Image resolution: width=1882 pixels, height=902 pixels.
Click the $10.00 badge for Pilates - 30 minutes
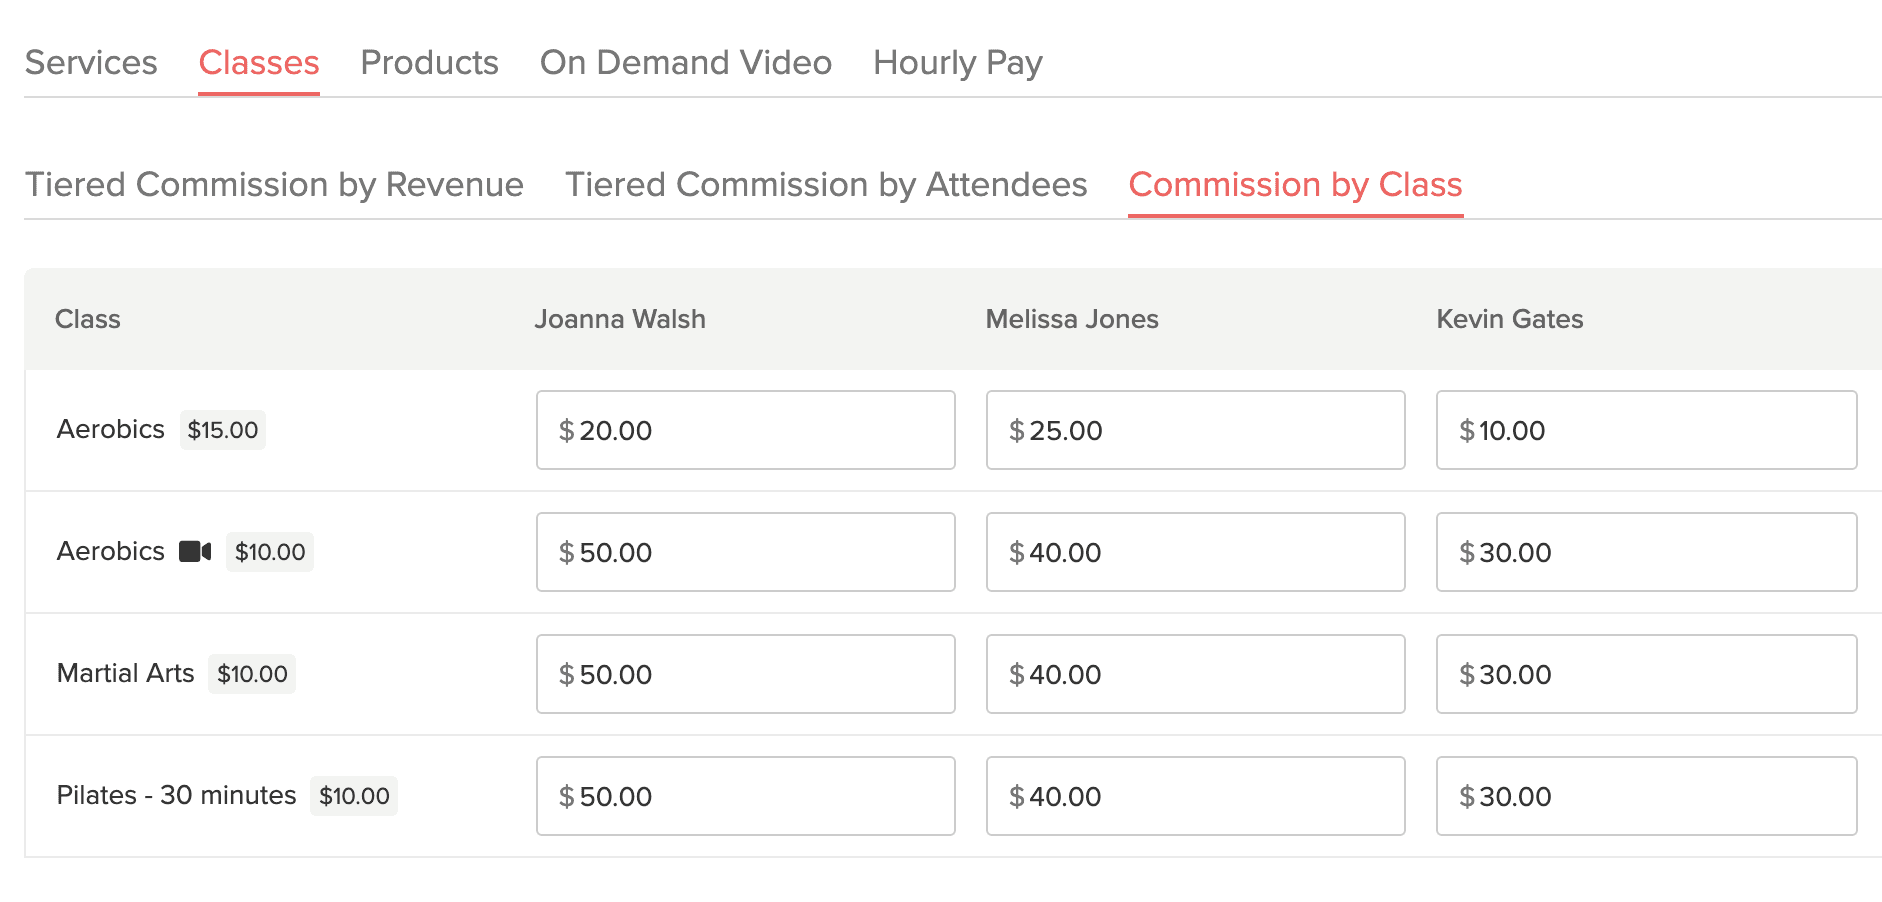tap(353, 796)
